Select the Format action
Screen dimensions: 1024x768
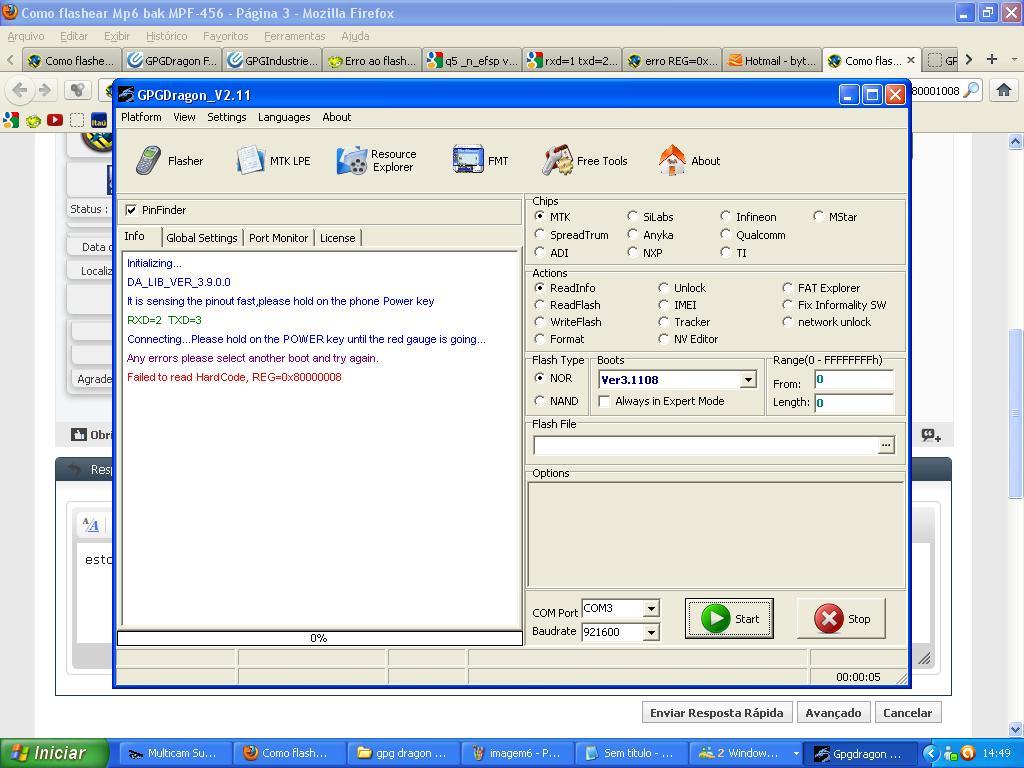pos(539,339)
